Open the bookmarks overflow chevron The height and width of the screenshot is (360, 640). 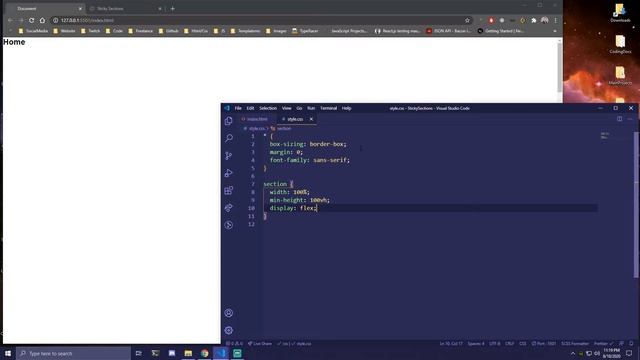click(x=555, y=31)
